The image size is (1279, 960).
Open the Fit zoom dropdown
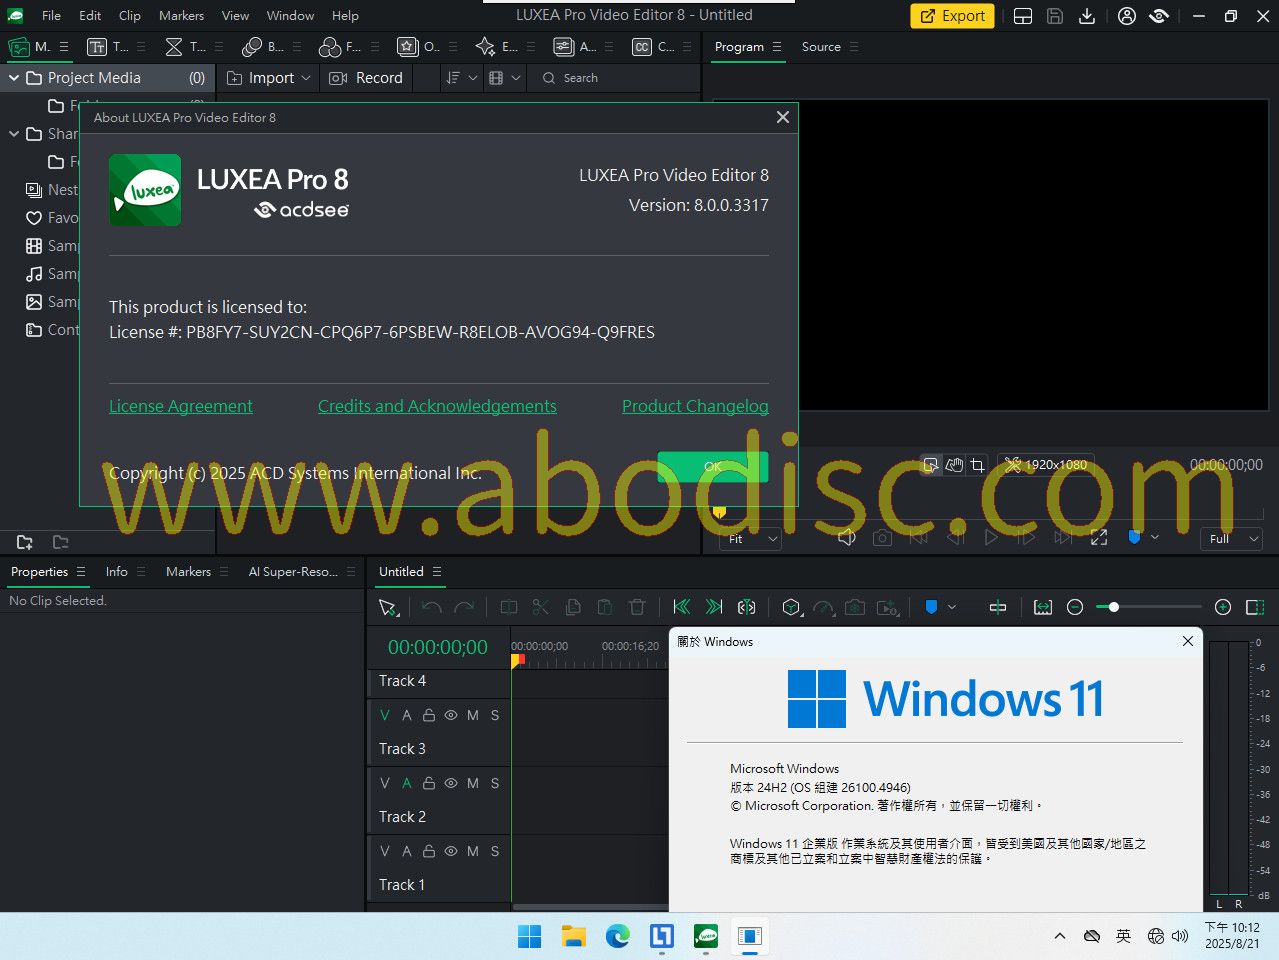750,538
